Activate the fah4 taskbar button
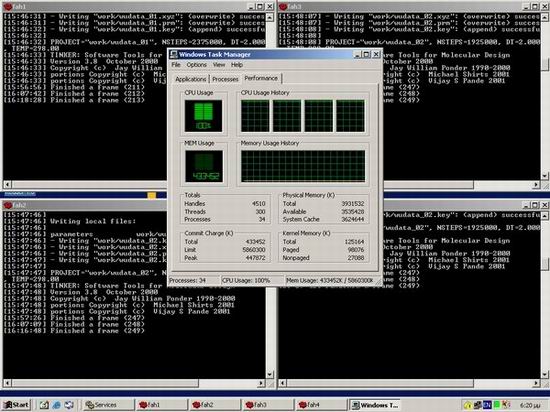Viewport: 550px width, 412px height. point(322,405)
